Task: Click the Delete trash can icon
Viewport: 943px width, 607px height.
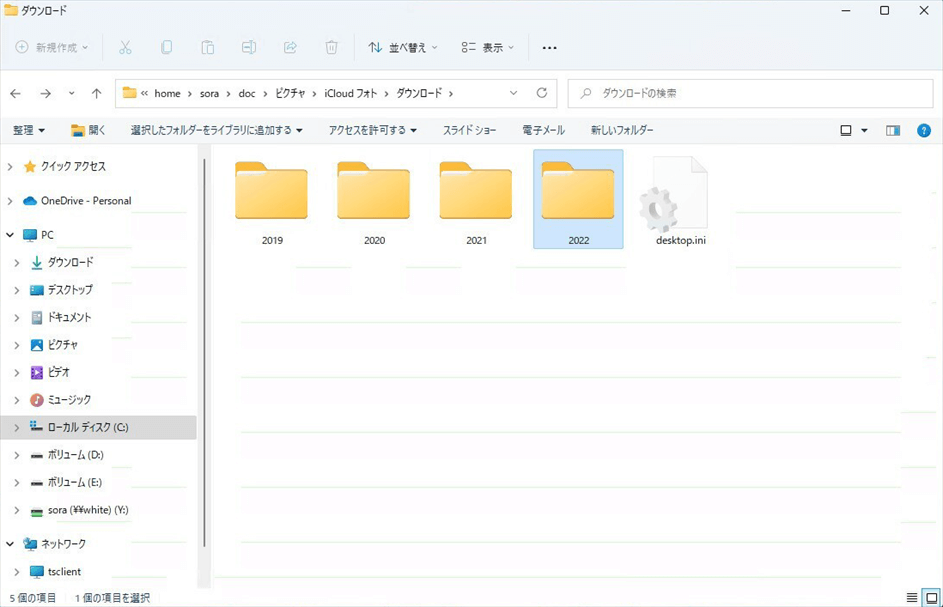Action: [x=331, y=47]
